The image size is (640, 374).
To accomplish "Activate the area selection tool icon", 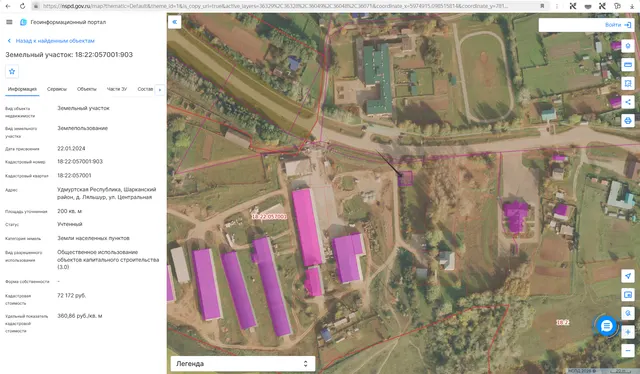I will point(628,83).
